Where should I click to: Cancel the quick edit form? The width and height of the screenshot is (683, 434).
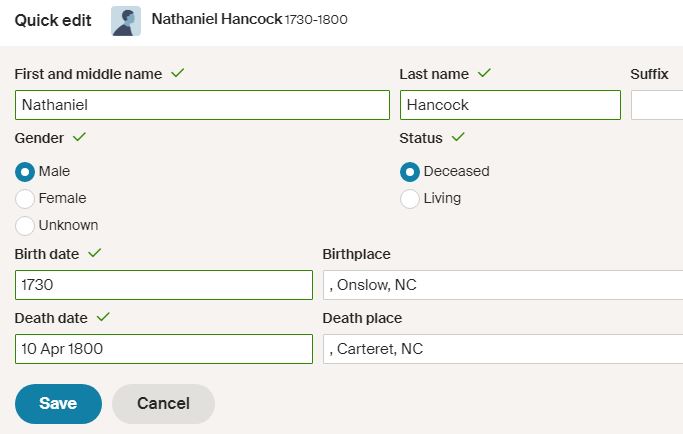163,404
